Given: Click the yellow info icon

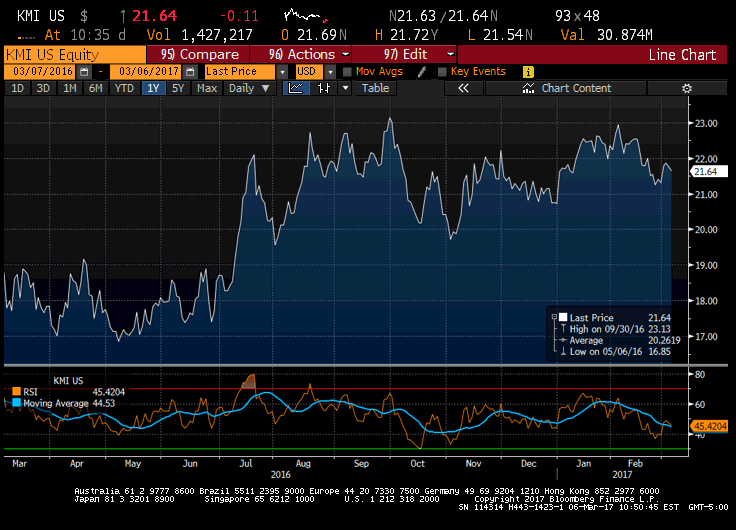Looking at the screenshot, I should click(x=528, y=72).
